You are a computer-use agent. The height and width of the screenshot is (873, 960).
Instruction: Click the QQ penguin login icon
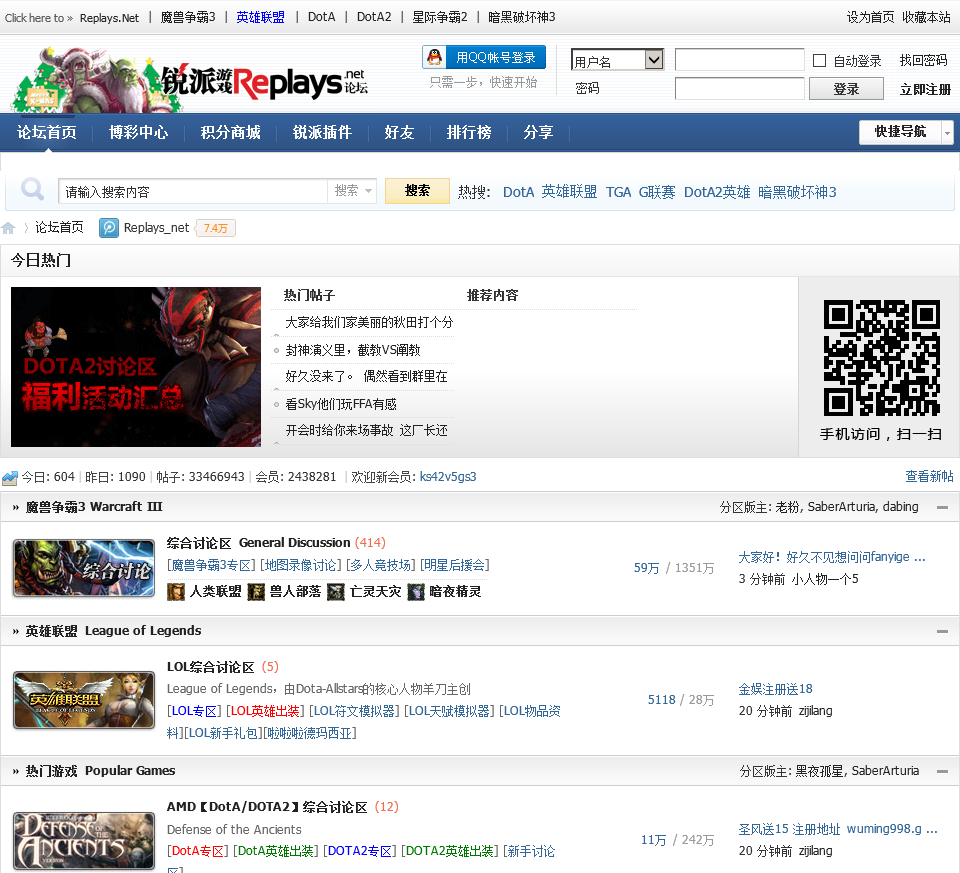(434, 57)
